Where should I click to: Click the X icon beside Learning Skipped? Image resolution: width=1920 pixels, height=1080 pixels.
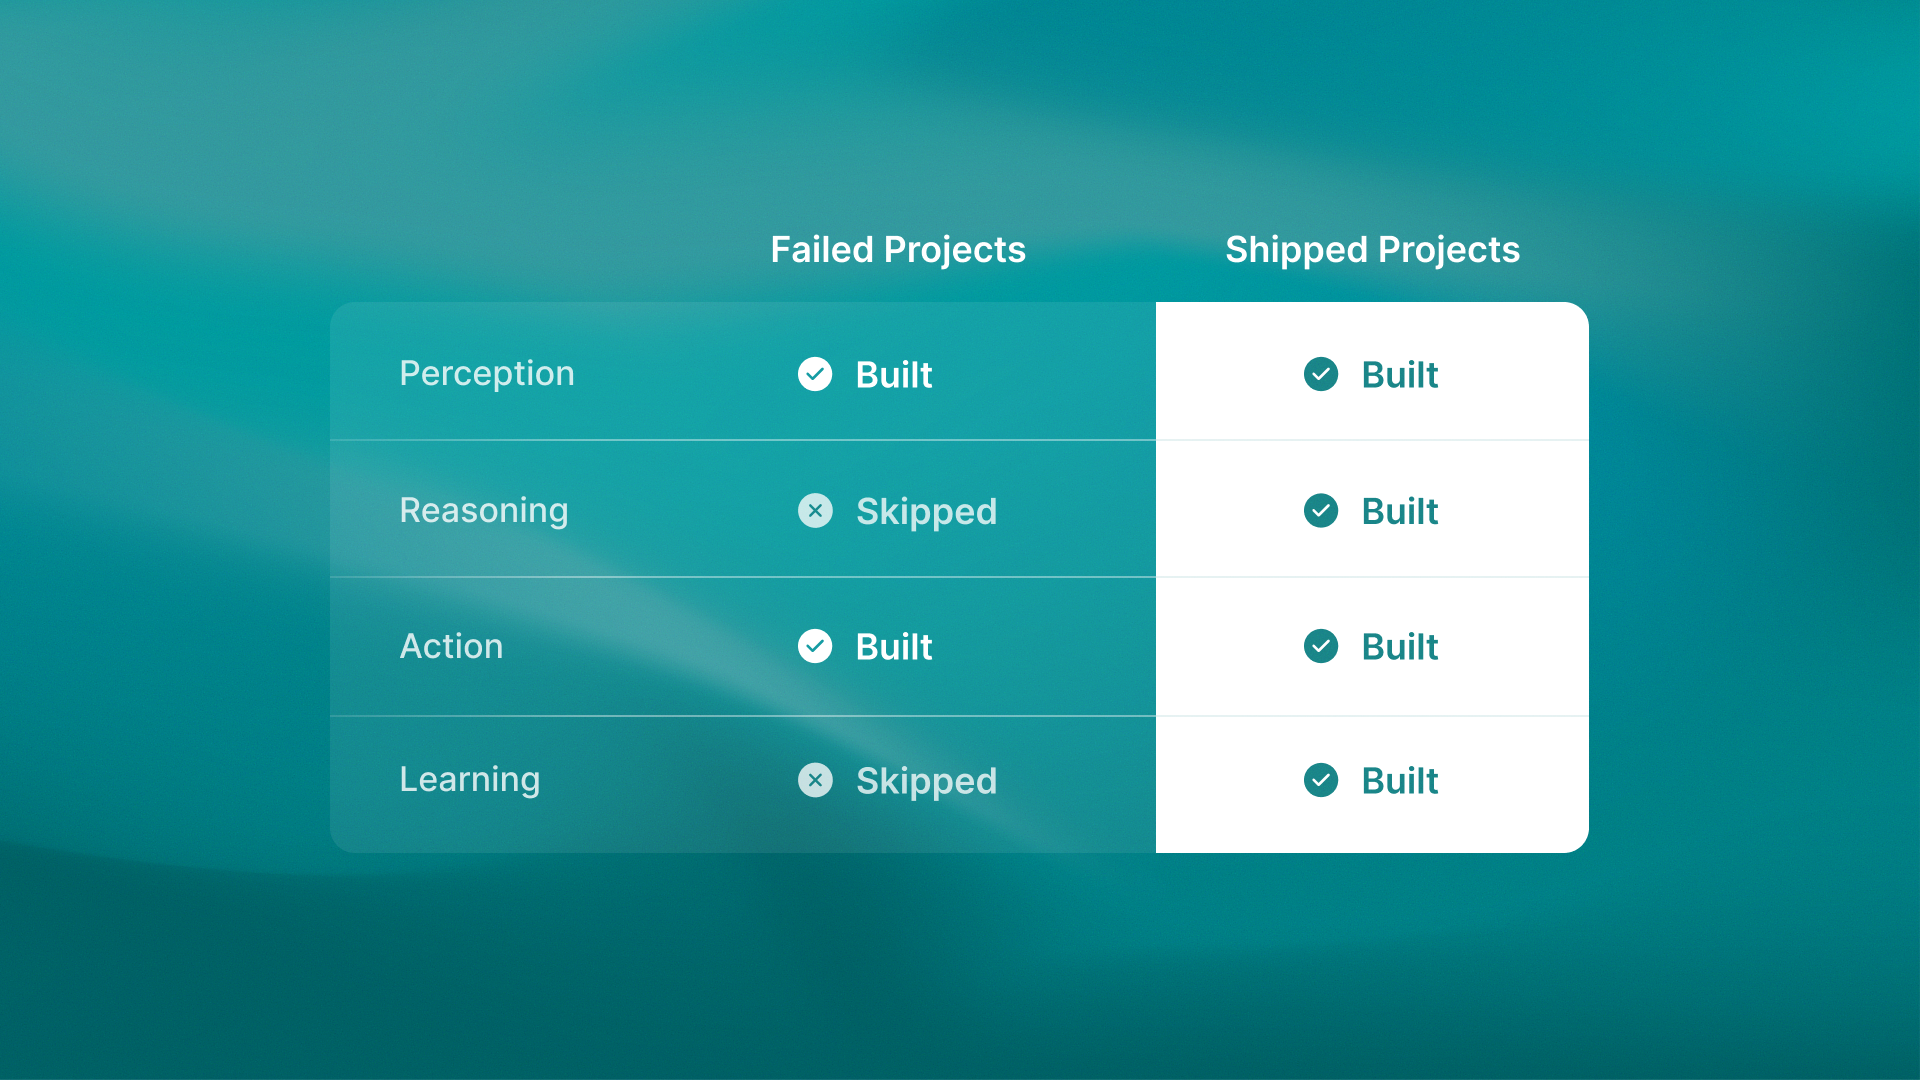coord(815,780)
